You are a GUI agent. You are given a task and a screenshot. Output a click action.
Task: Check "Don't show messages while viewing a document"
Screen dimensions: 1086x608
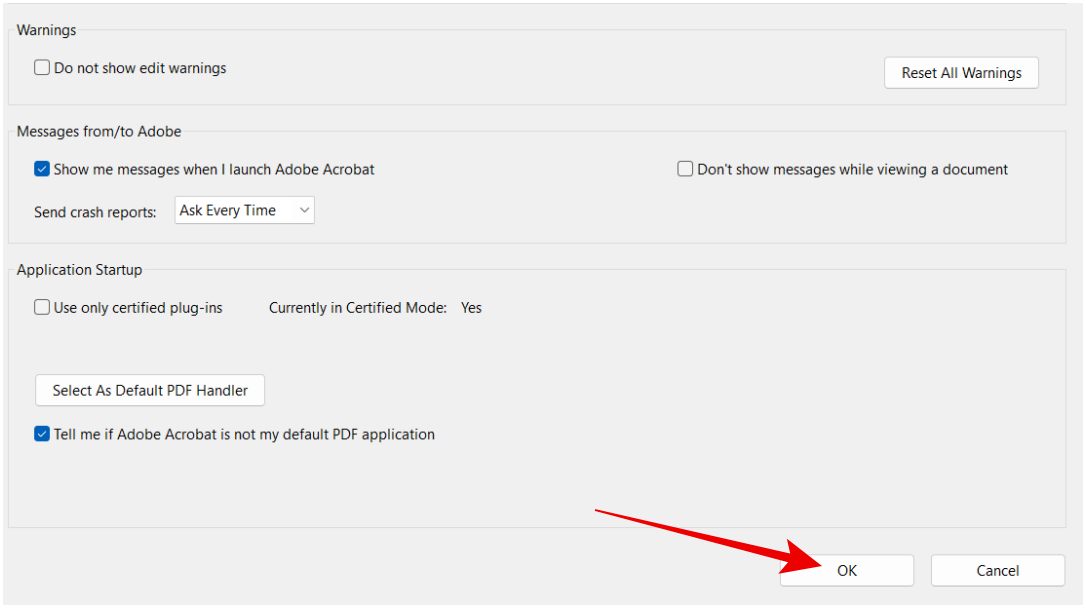(684, 169)
